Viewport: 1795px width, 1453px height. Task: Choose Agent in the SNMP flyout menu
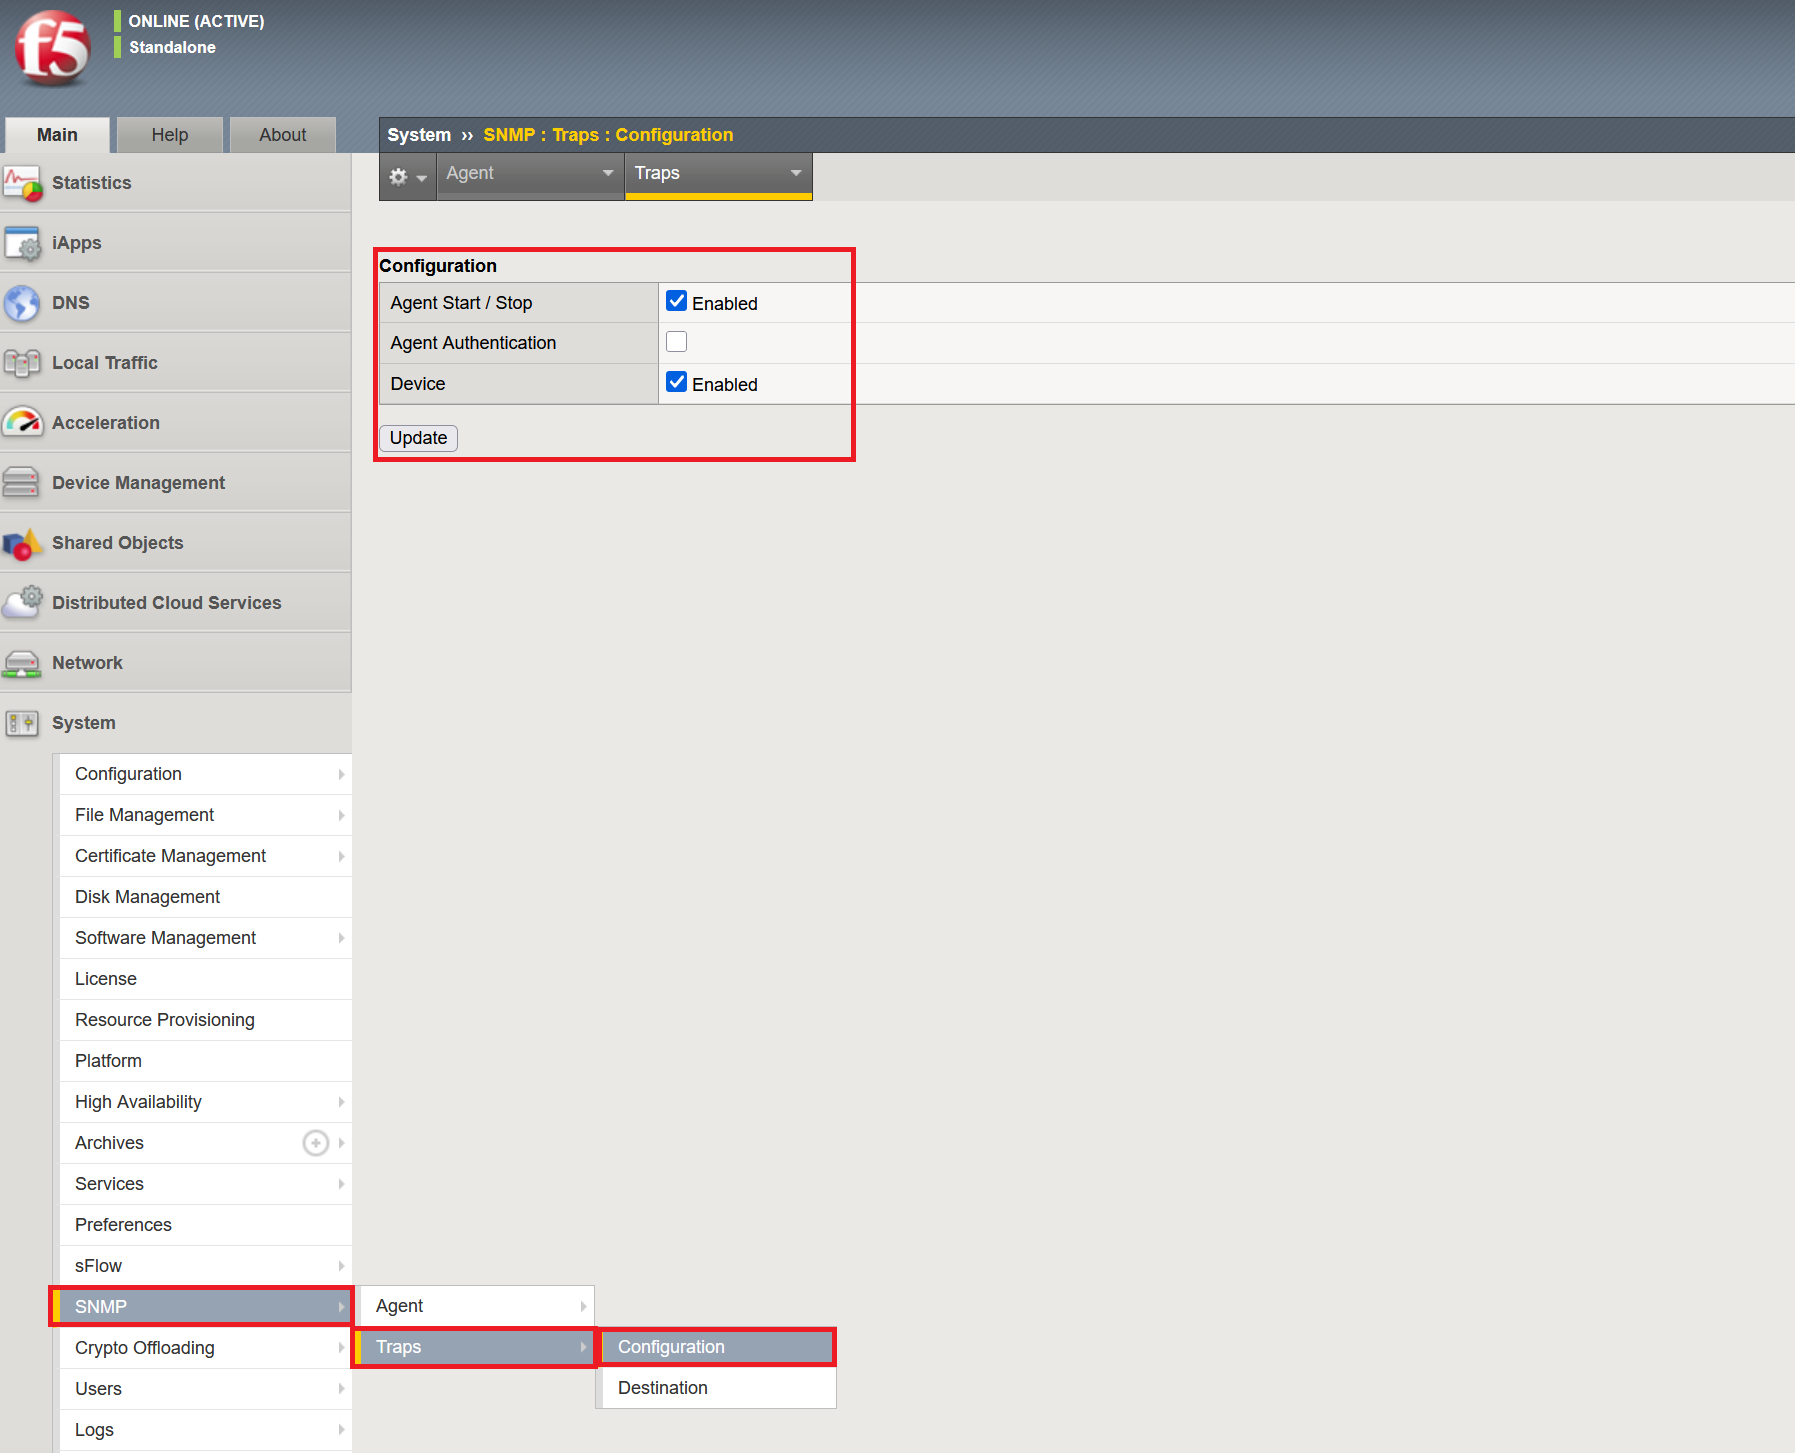point(476,1306)
